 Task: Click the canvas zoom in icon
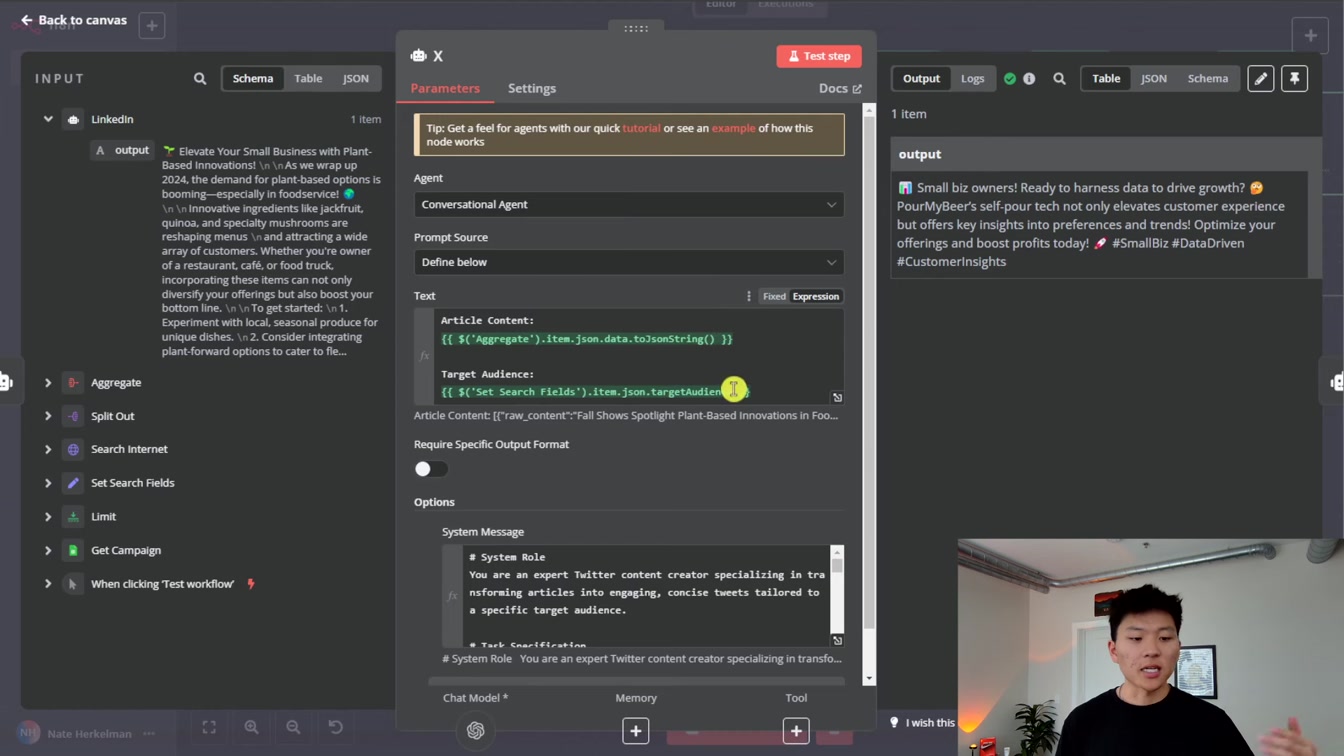[251, 727]
